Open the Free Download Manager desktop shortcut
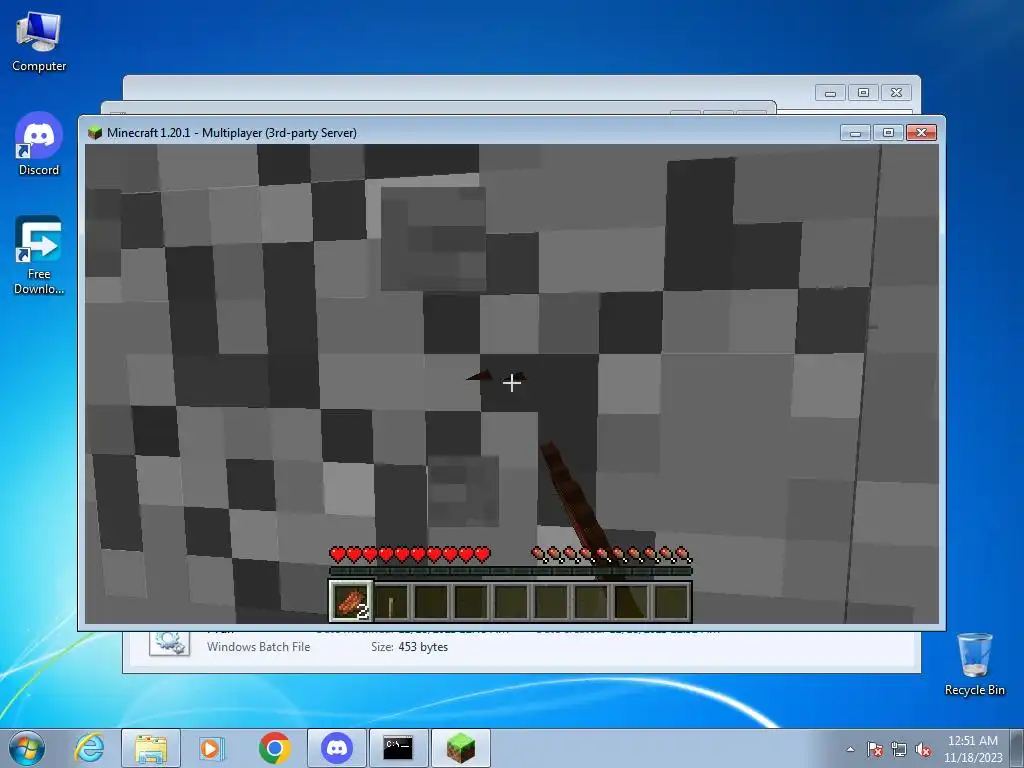Viewport: 1024px width, 768px height. pyautogui.click(x=39, y=255)
